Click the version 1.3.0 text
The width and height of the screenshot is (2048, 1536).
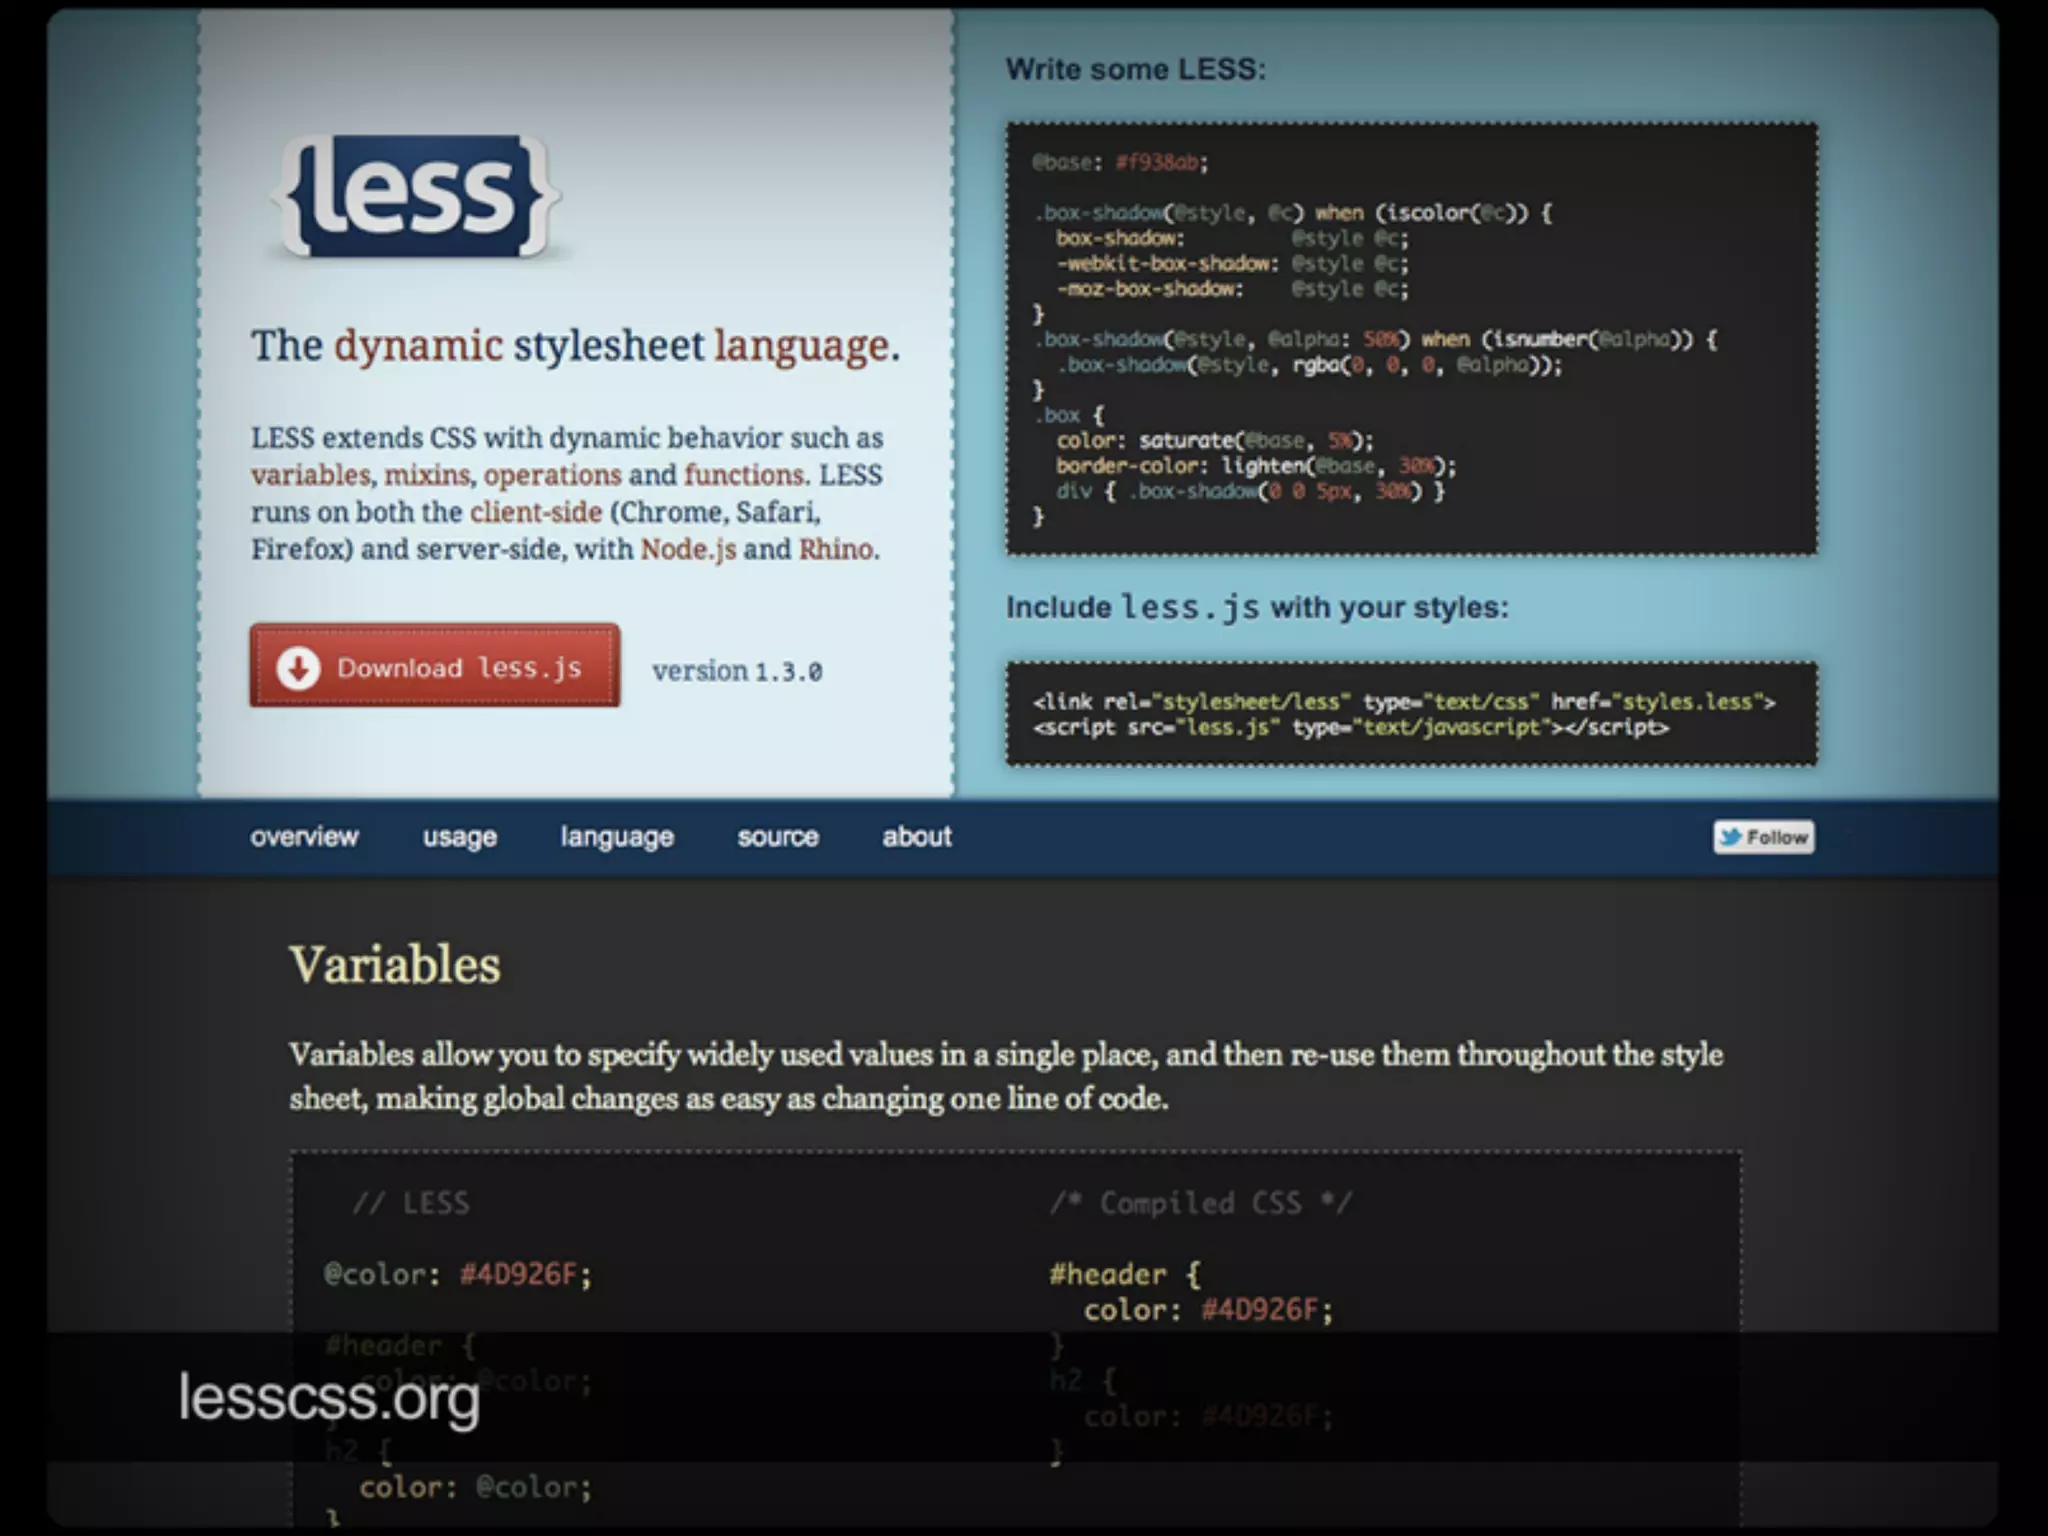click(738, 671)
